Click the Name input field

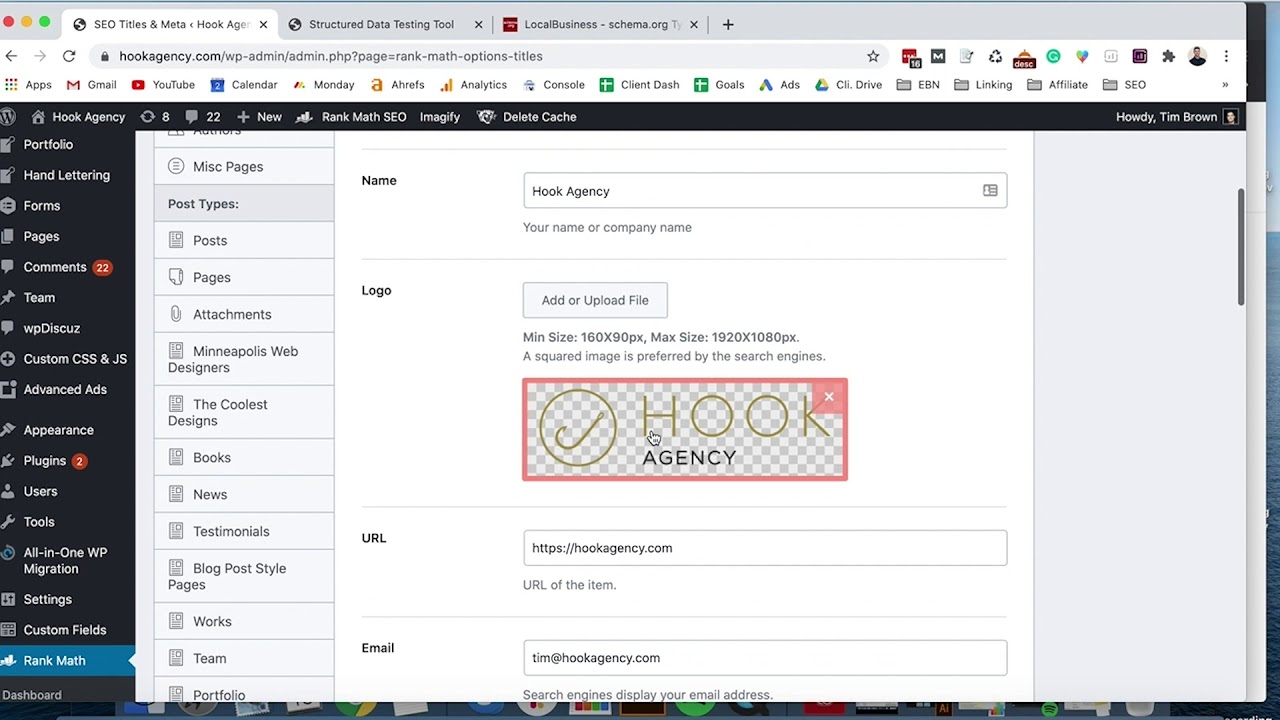[x=765, y=191]
